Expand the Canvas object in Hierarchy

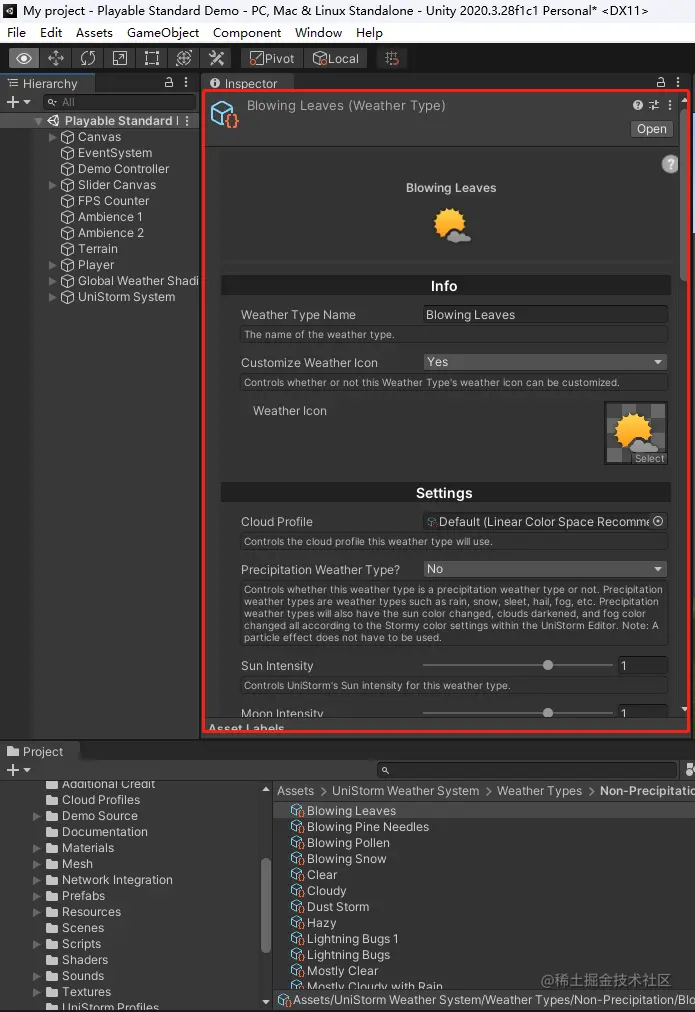tap(53, 137)
